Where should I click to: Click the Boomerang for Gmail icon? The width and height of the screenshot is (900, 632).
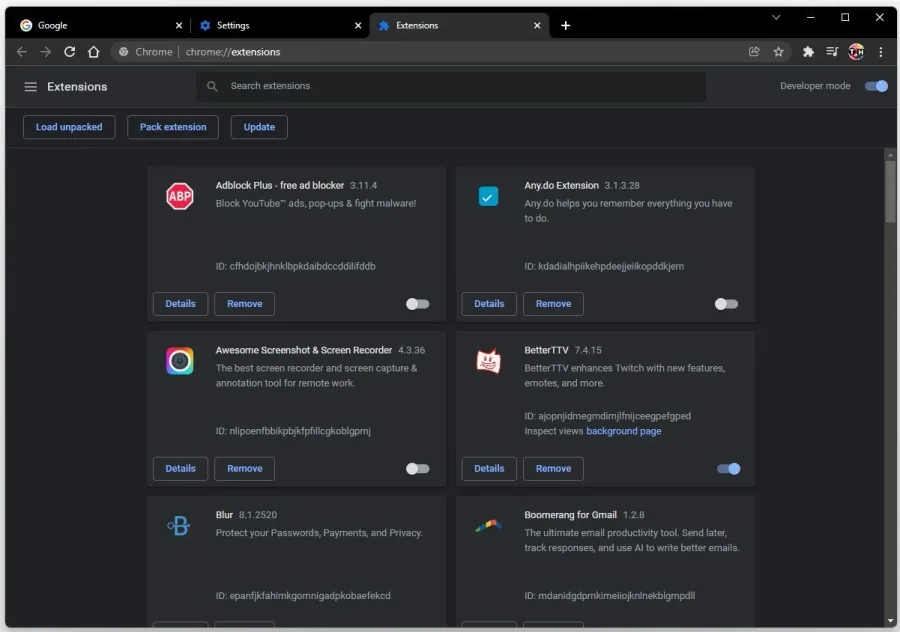(488, 525)
